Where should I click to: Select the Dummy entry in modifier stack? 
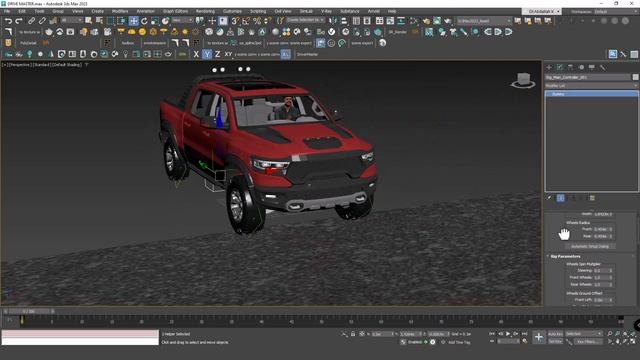[591, 94]
